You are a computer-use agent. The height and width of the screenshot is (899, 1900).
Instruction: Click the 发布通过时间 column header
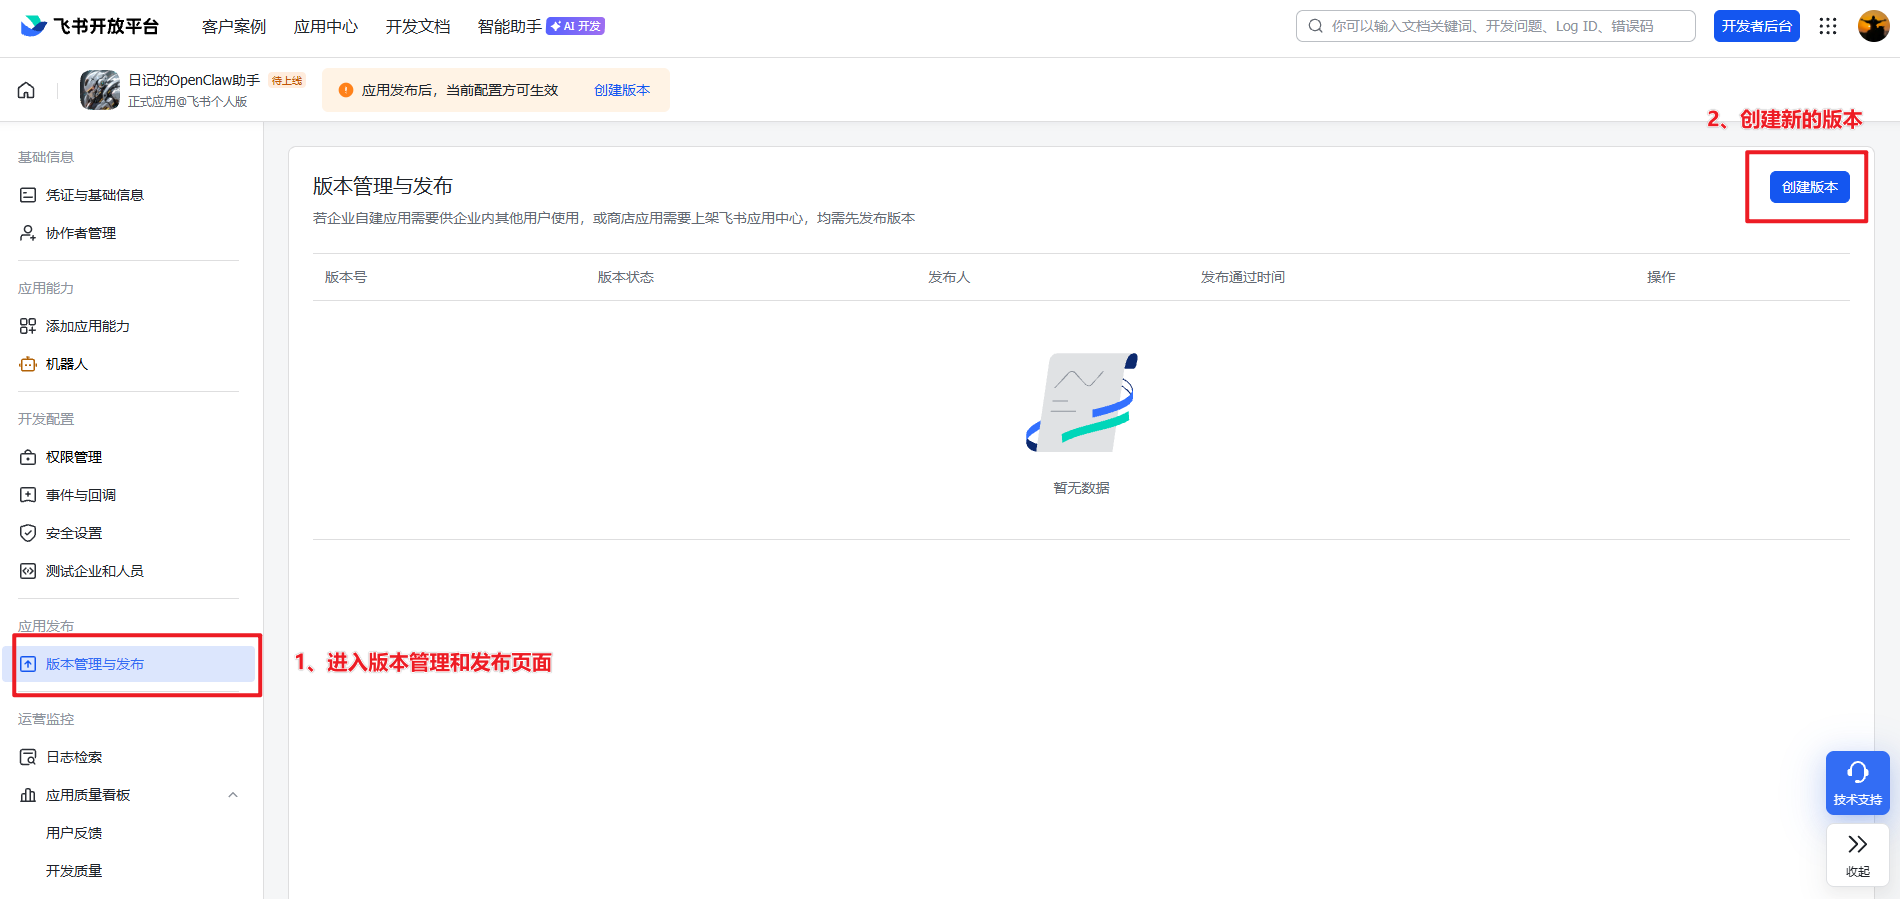tap(1243, 277)
